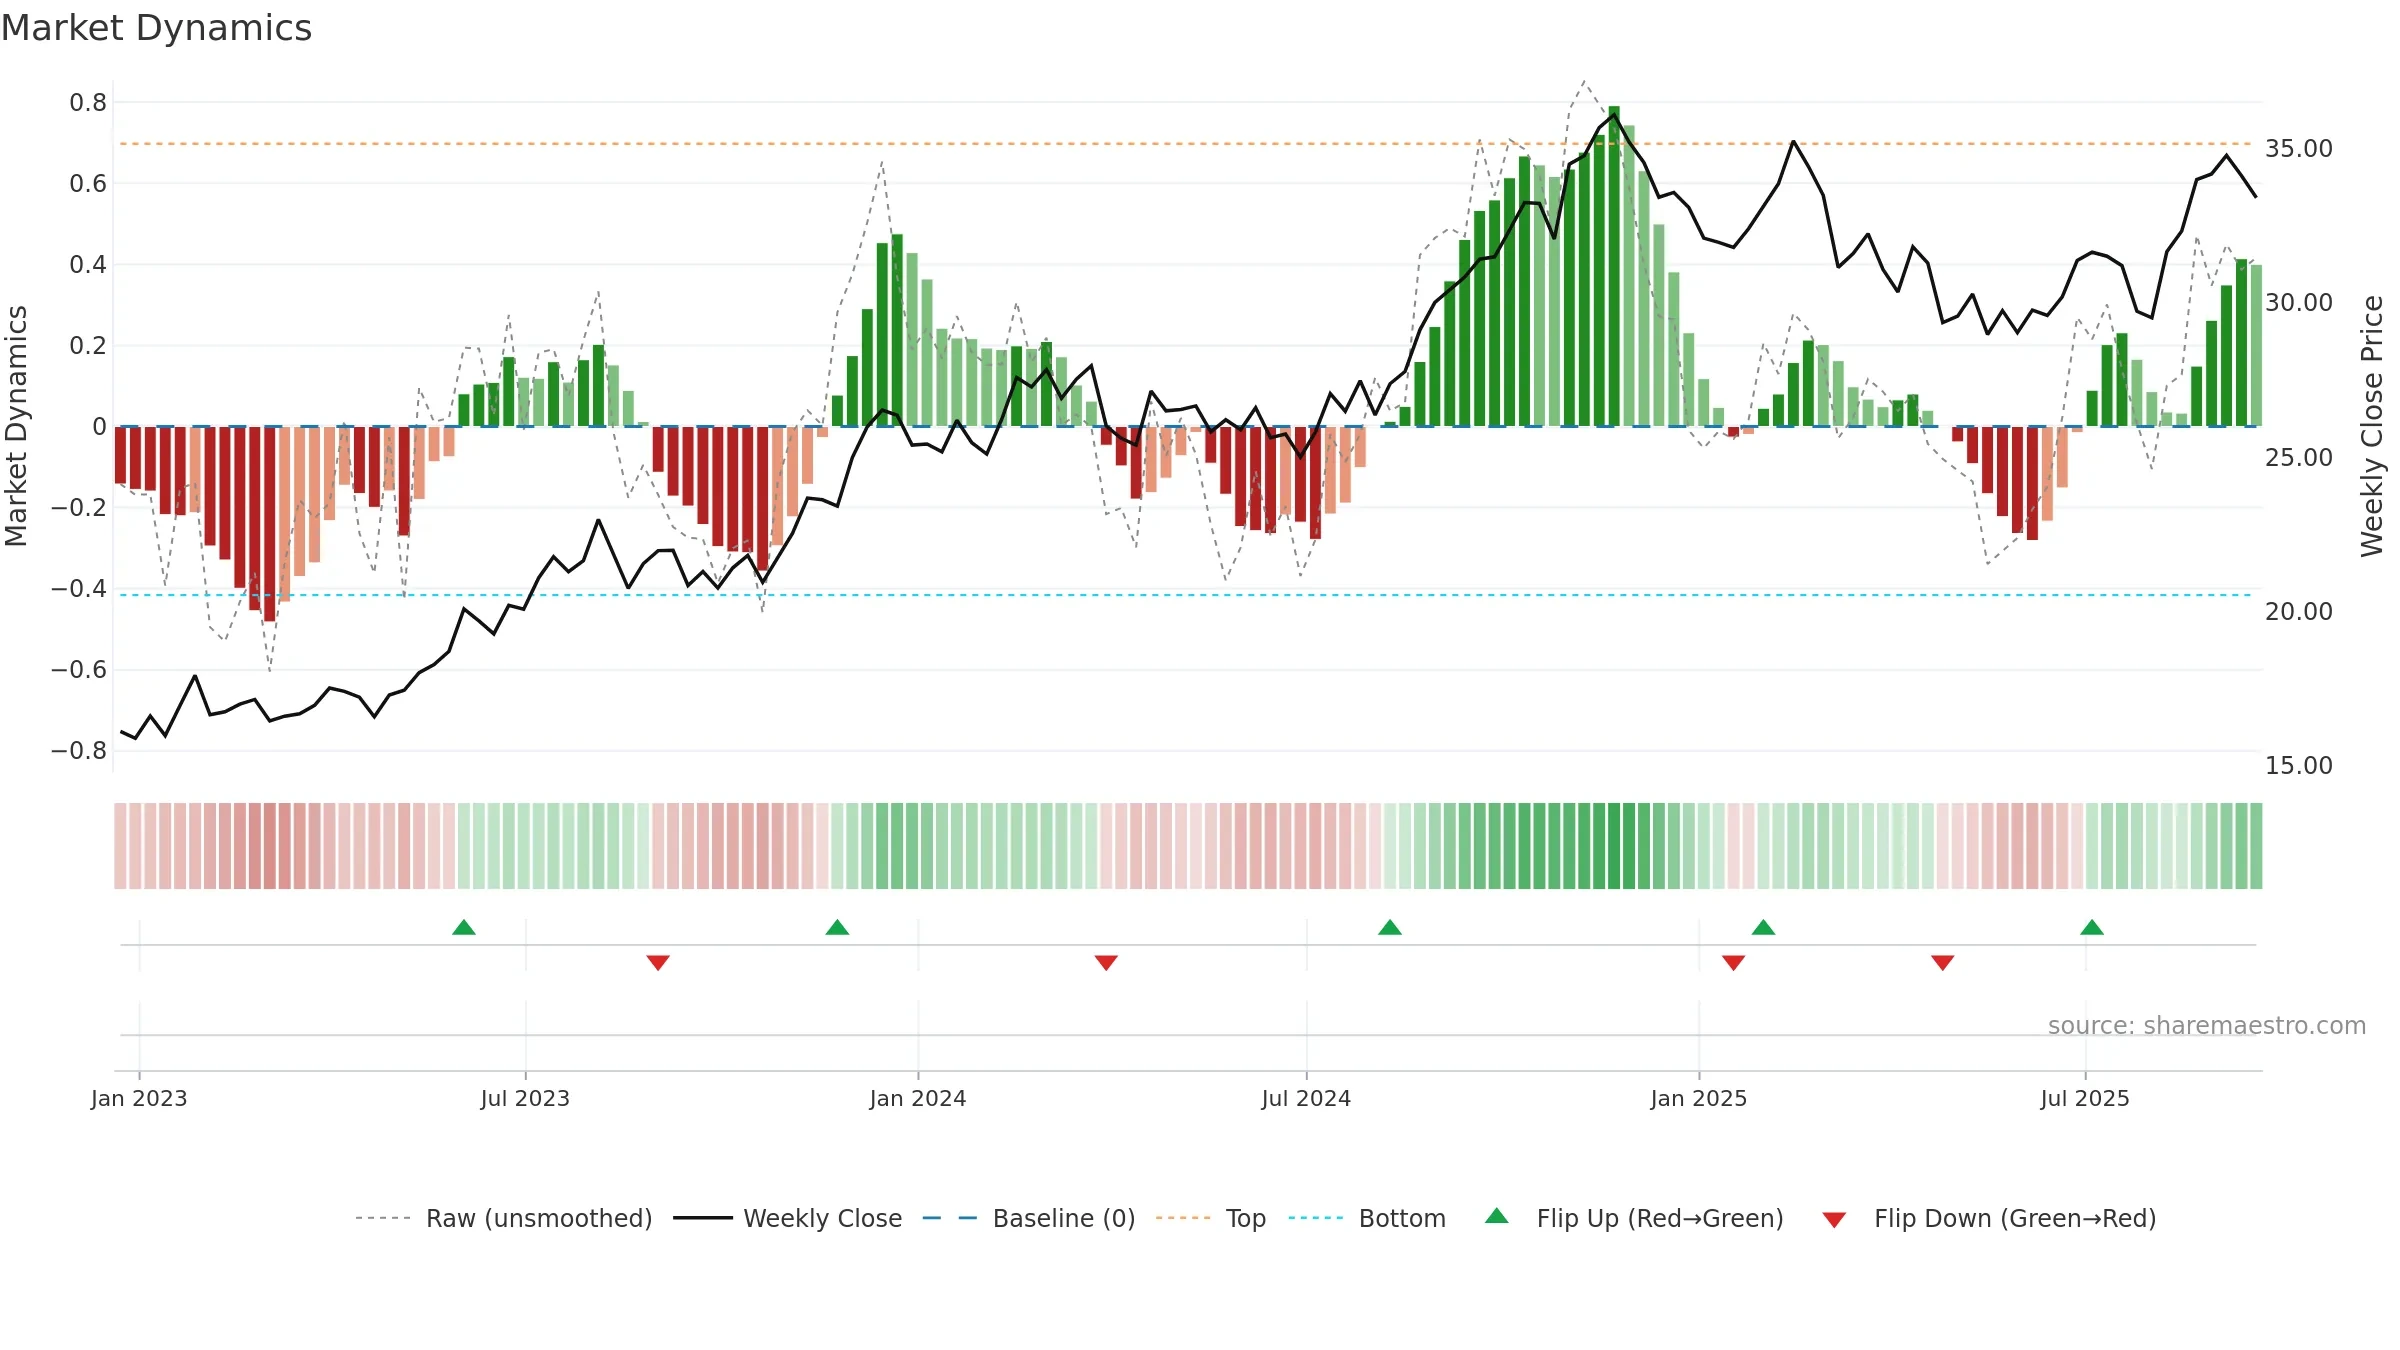The width and height of the screenshot is (2400, 1350).
Task: Click the green legend triangle icon
Action: [x=1497, y=1216]
